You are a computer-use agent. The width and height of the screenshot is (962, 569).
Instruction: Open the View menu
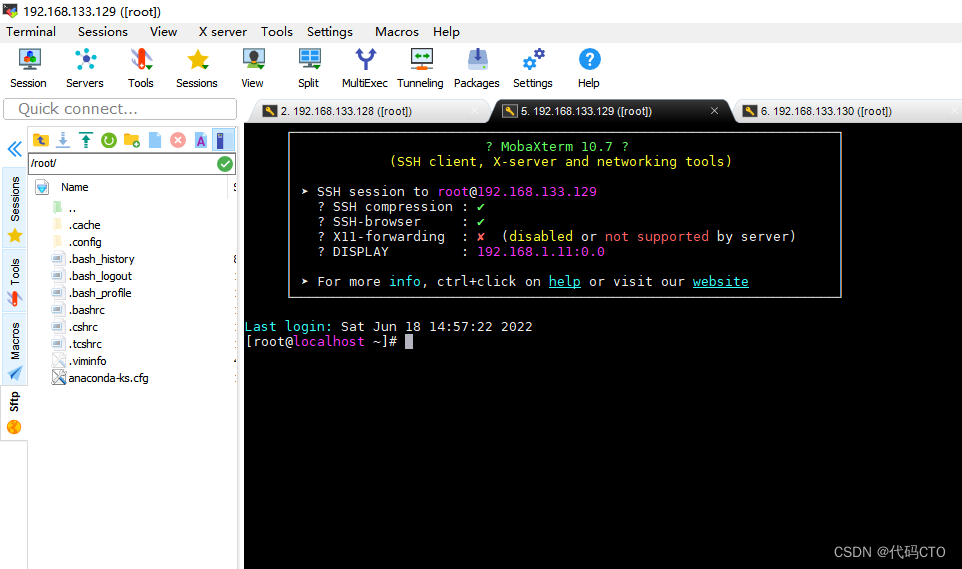pyautogui.click(x=163, y=32)
